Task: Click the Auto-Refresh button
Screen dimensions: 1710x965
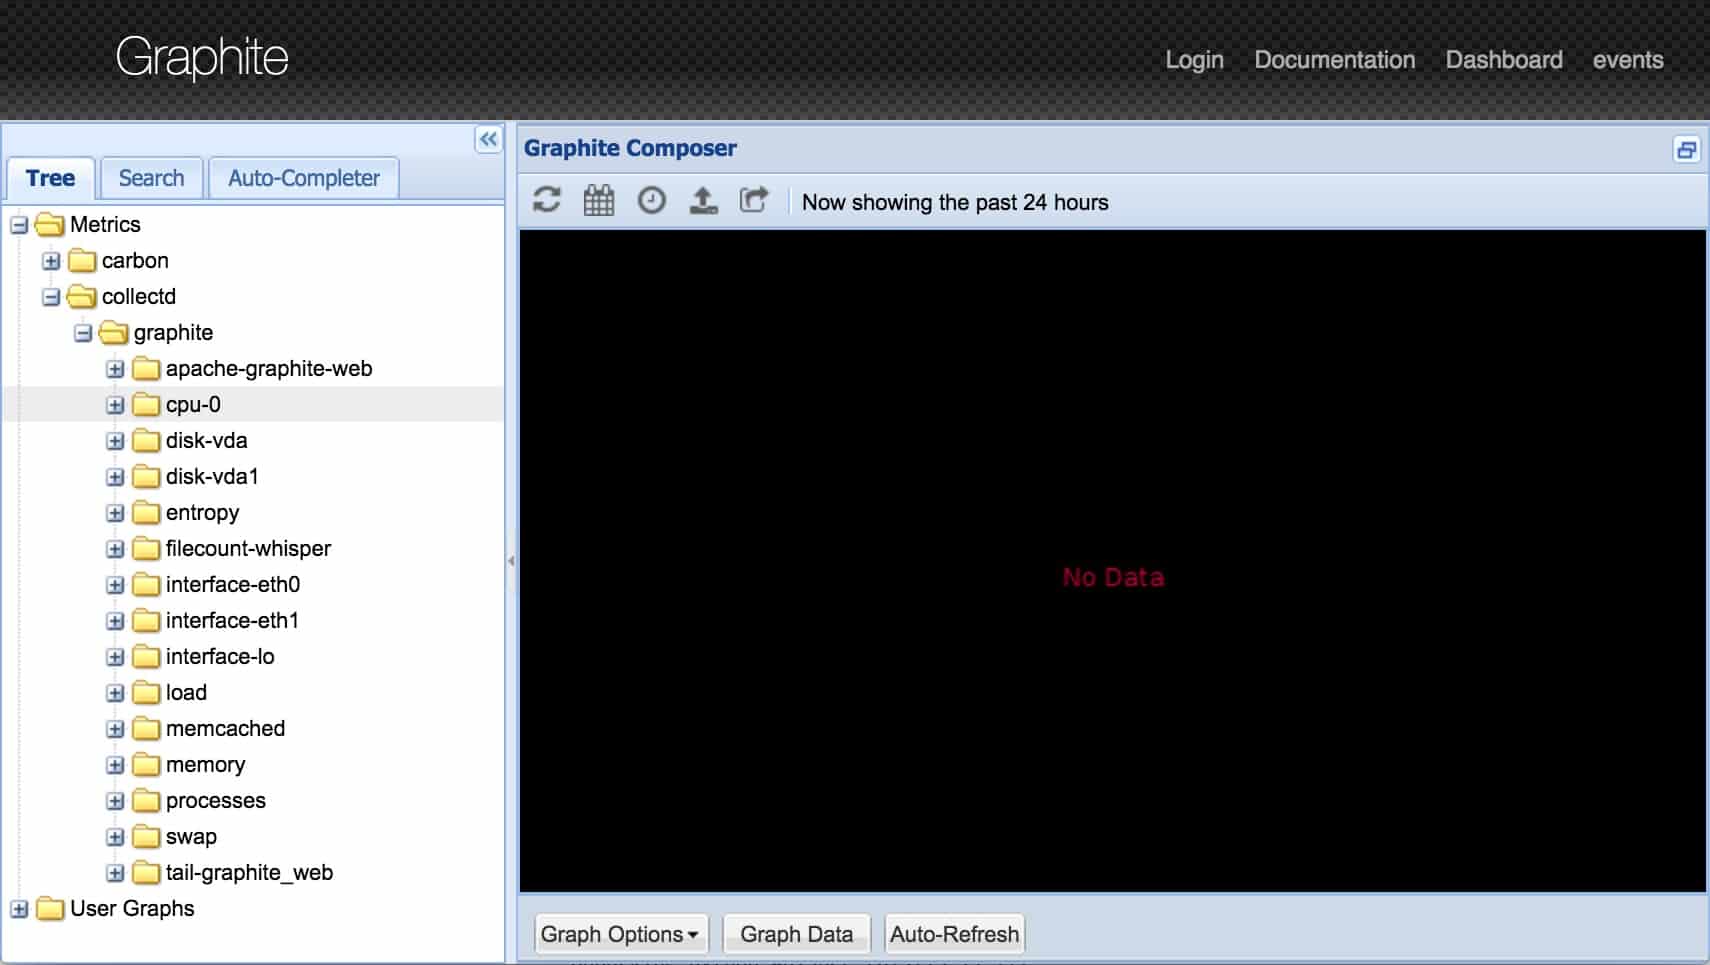Action: [954, 934]
